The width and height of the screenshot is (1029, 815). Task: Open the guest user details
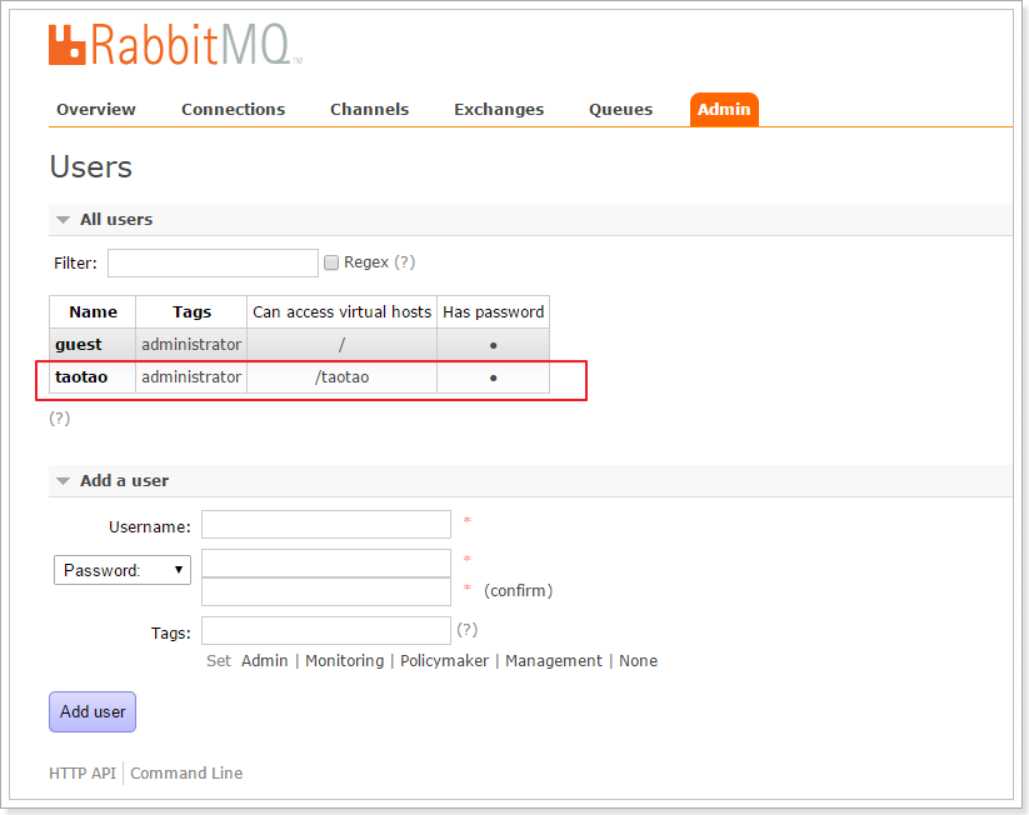(78, 345)
